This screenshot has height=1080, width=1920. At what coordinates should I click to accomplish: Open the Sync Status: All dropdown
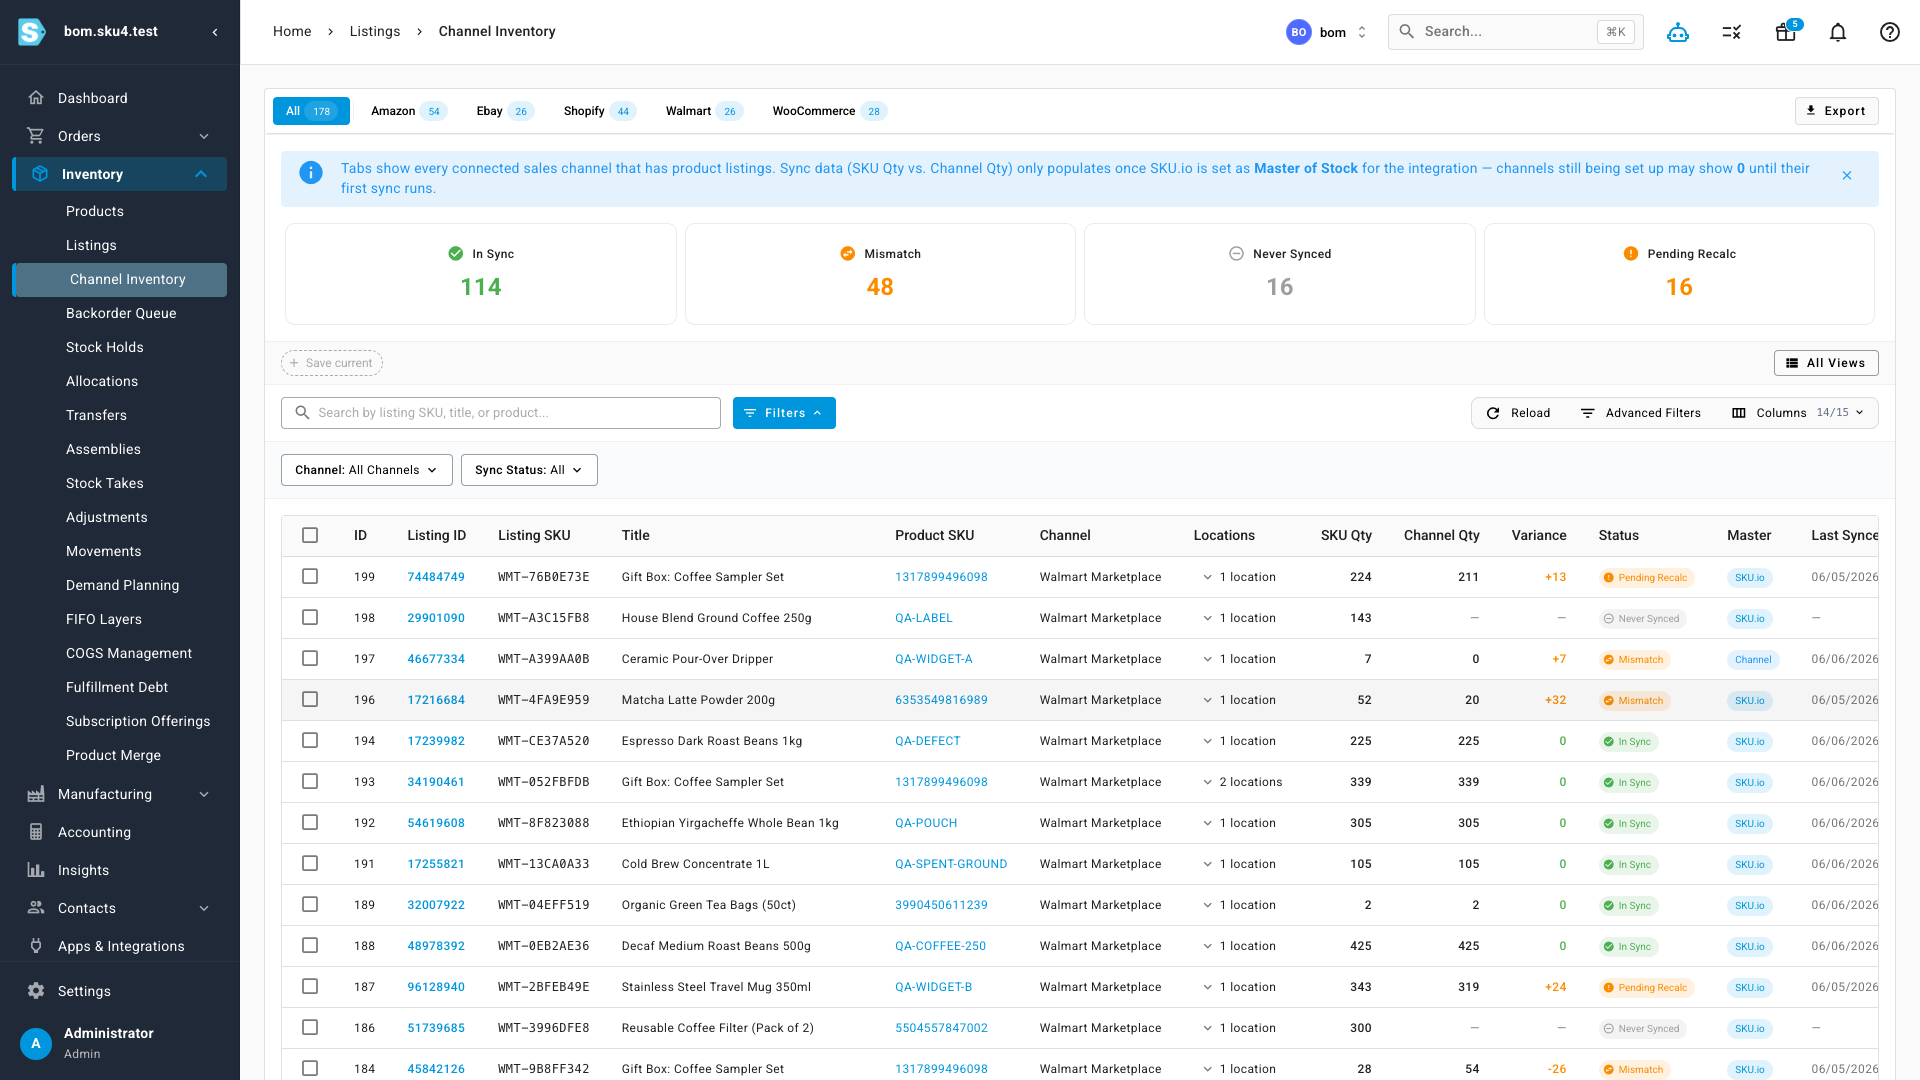point(529,470)
